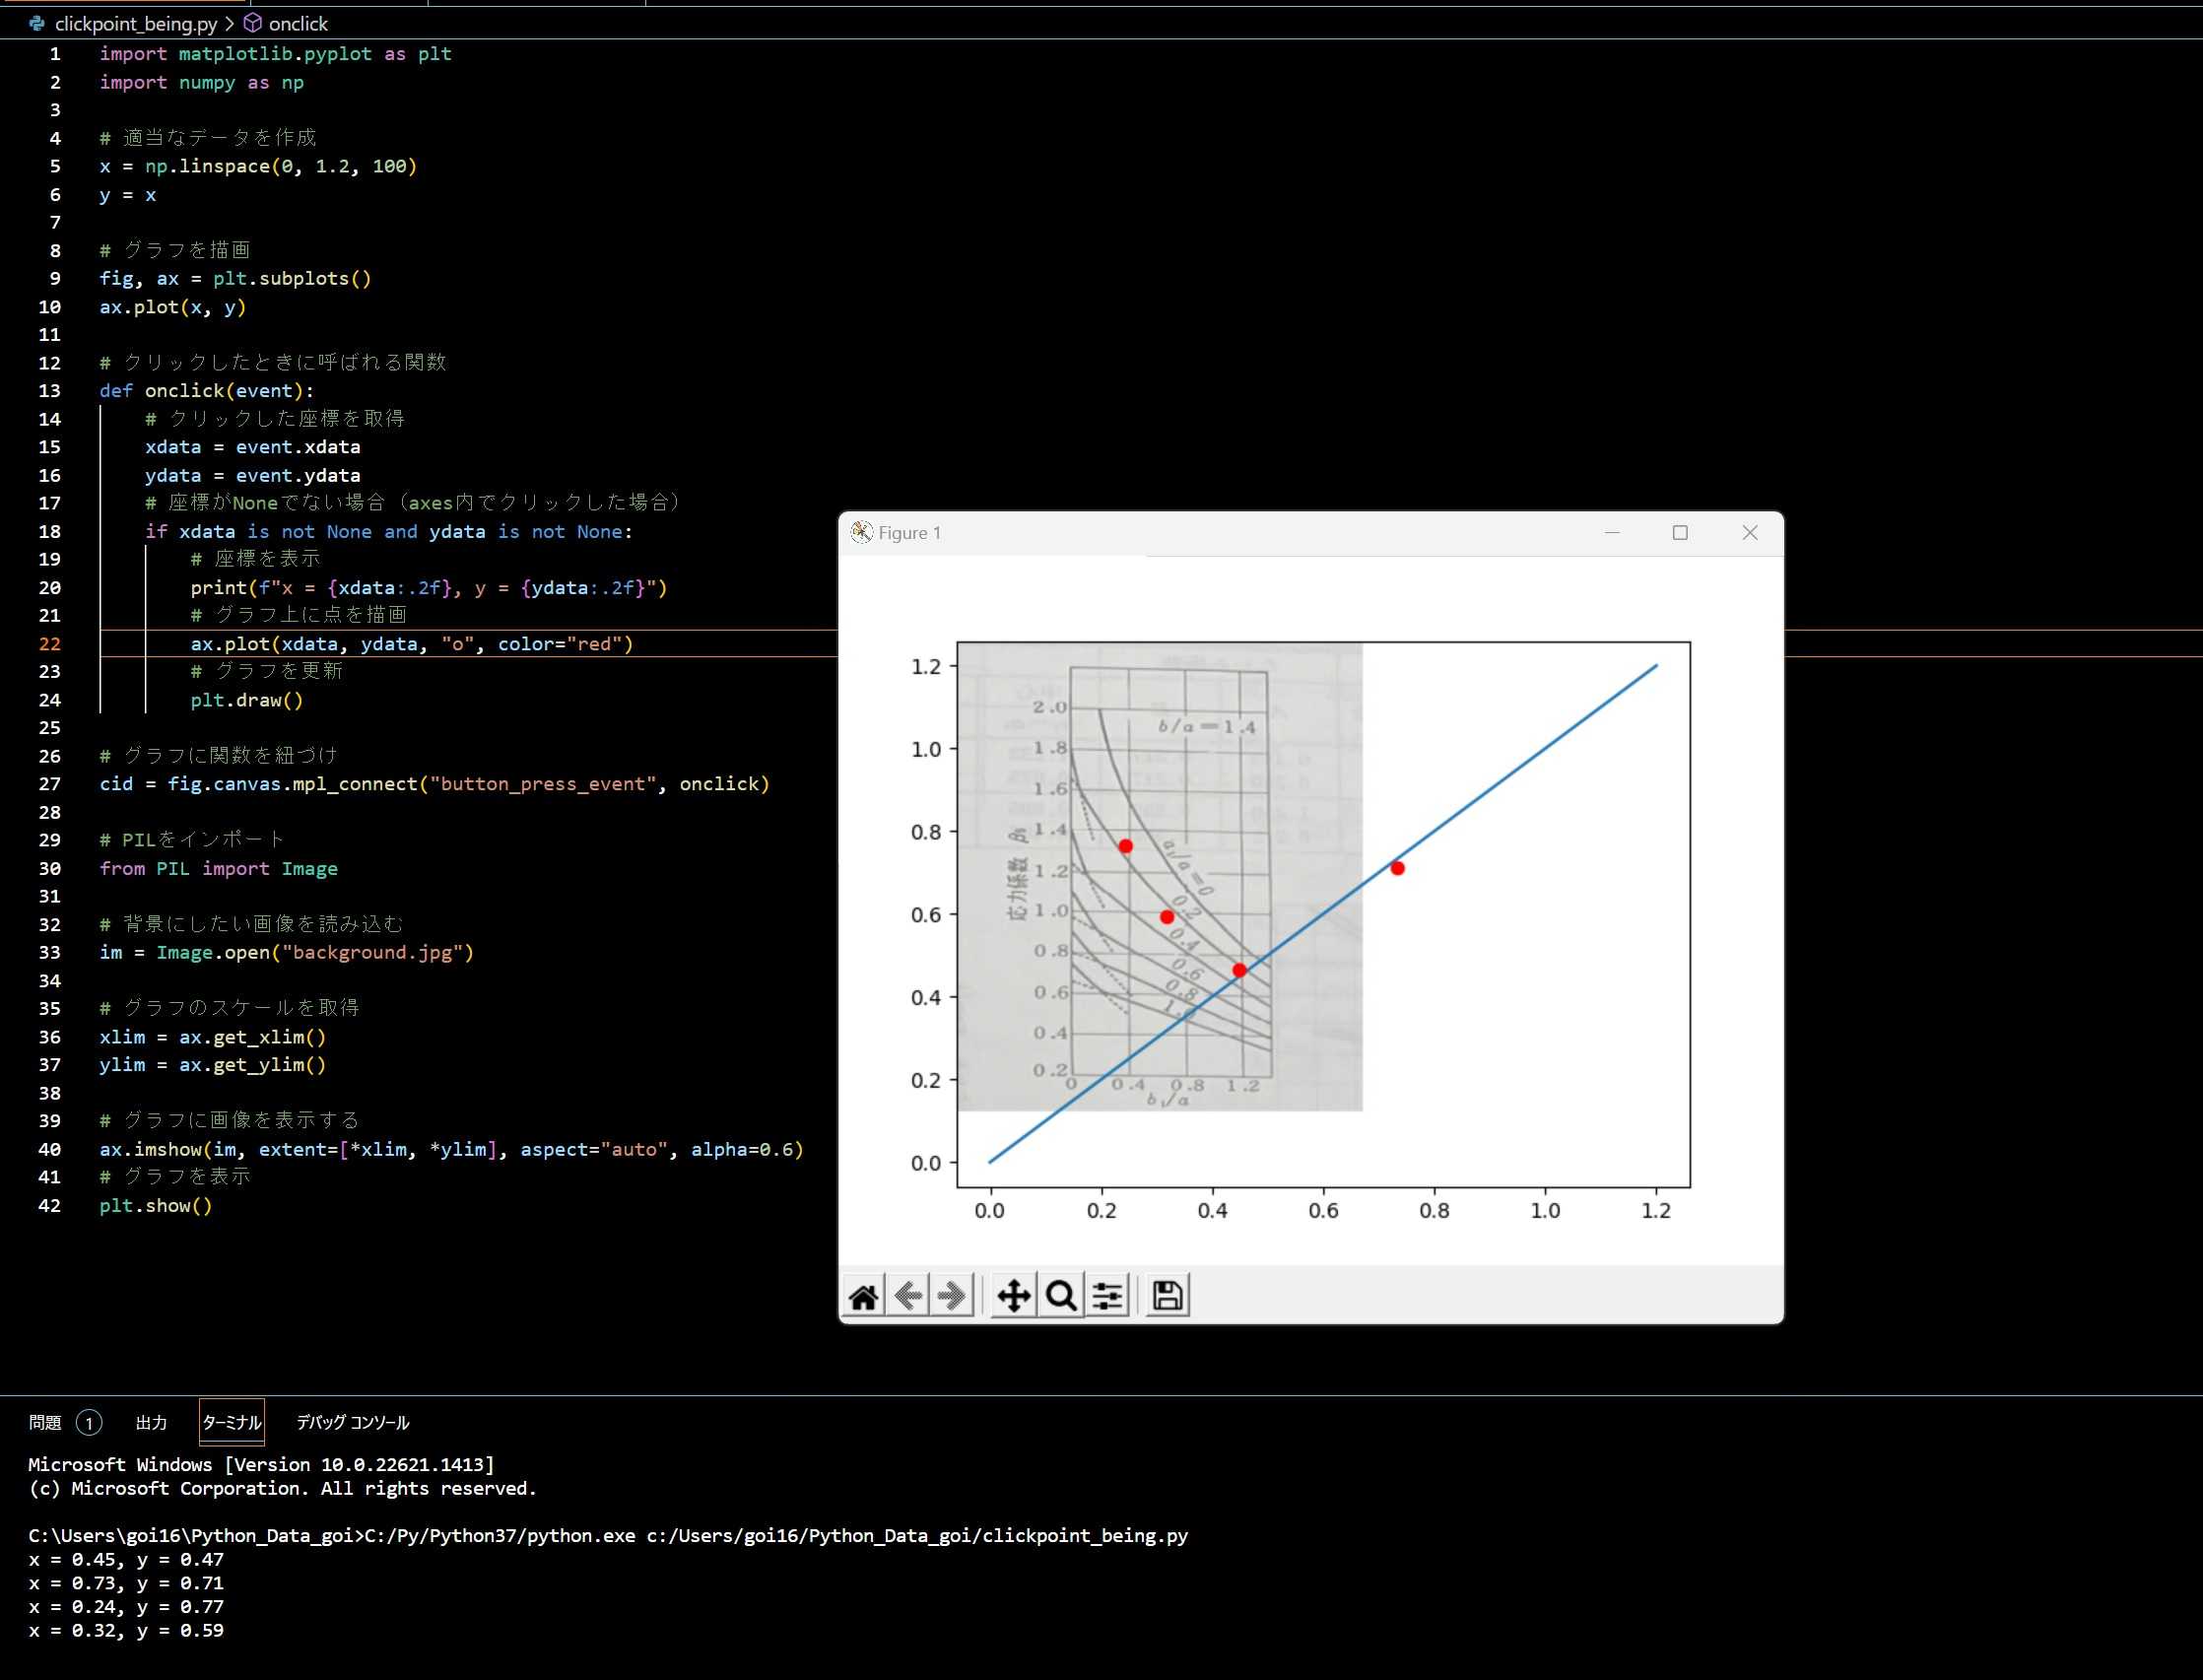Click the problems count badge showing 1

(x=89, y=1422)
